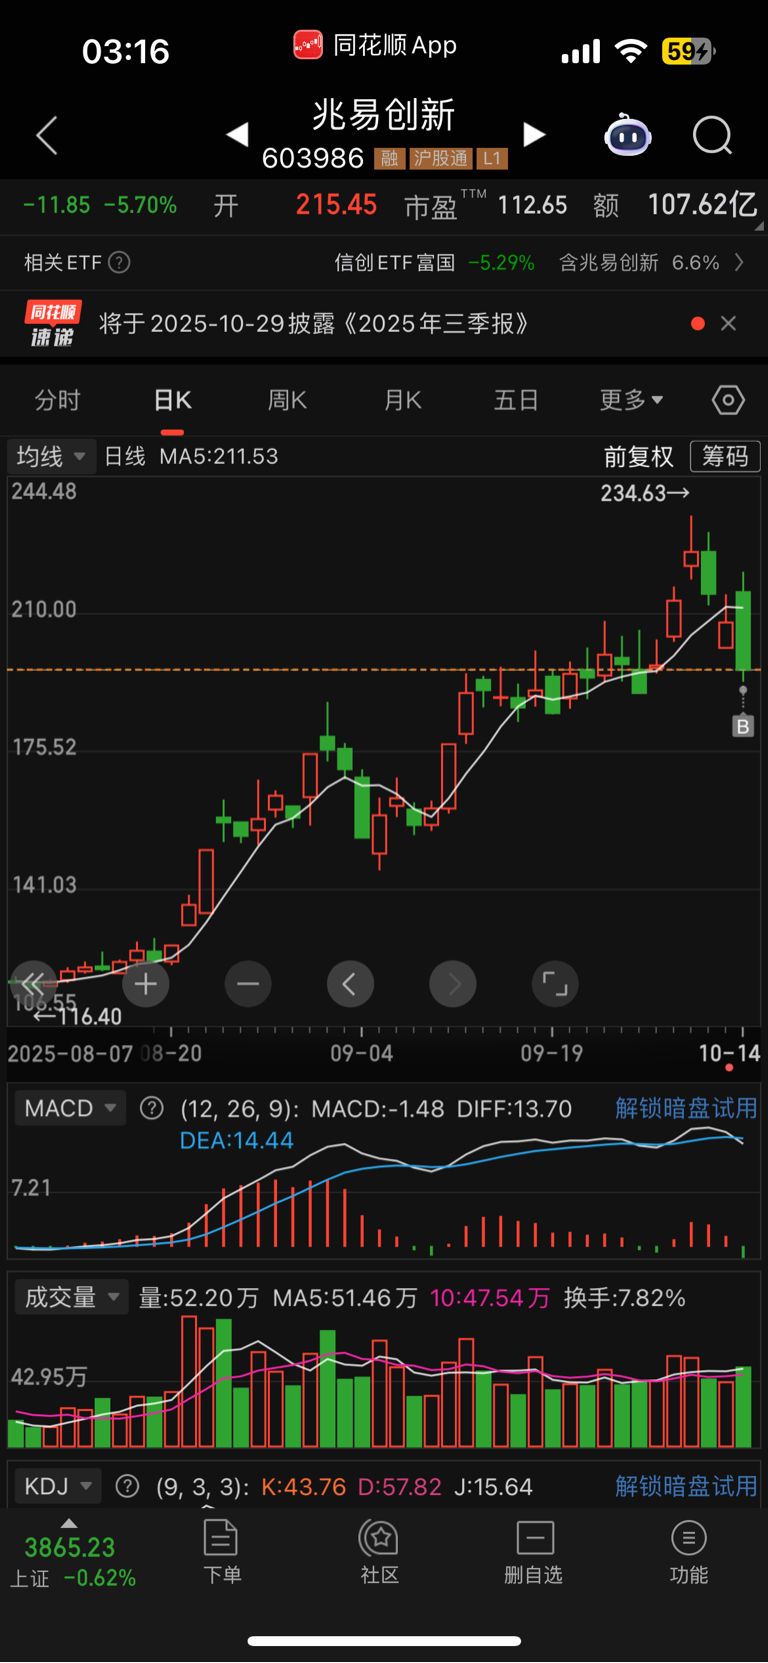The width and height of the screenshot is (768, 1663).
Task: Toggle the 筹码 chip distribution button
Action: (725, 456)
